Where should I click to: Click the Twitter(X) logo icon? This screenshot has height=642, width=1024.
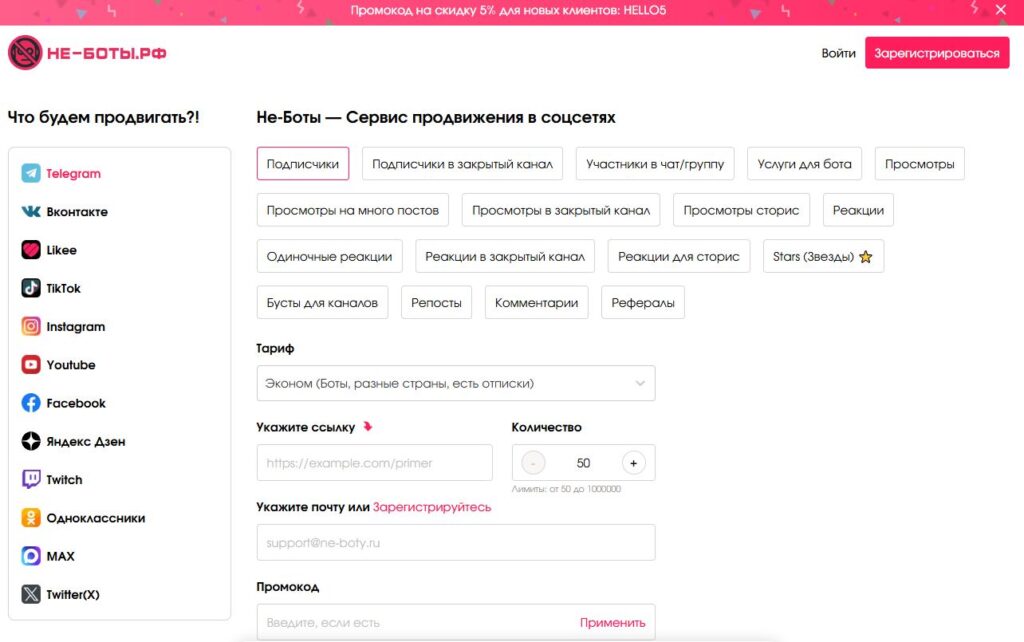31,594
